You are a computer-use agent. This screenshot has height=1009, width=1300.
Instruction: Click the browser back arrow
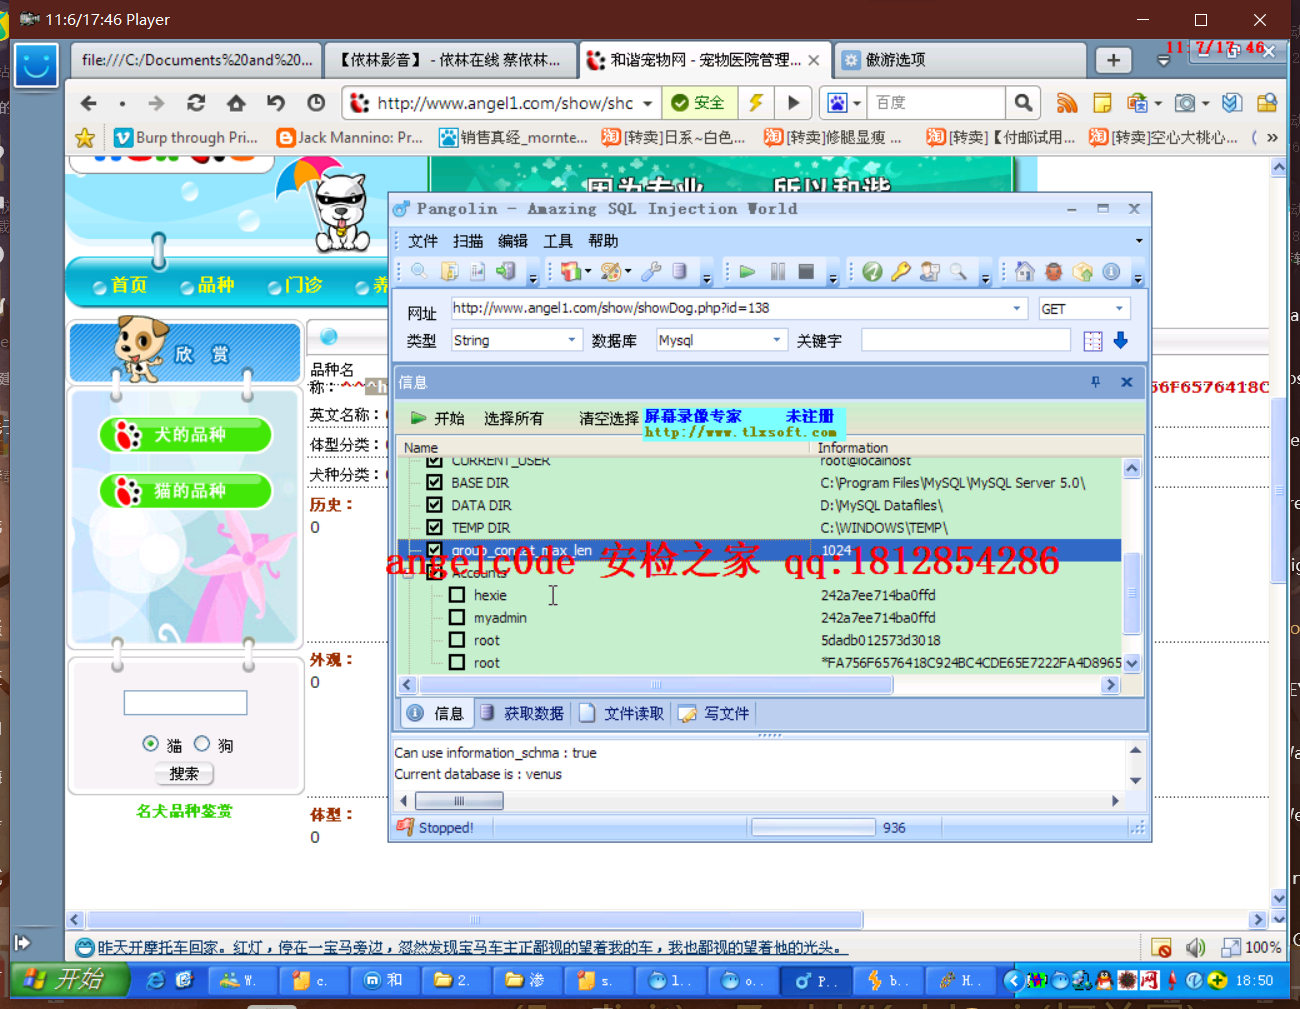pos(89,103)
